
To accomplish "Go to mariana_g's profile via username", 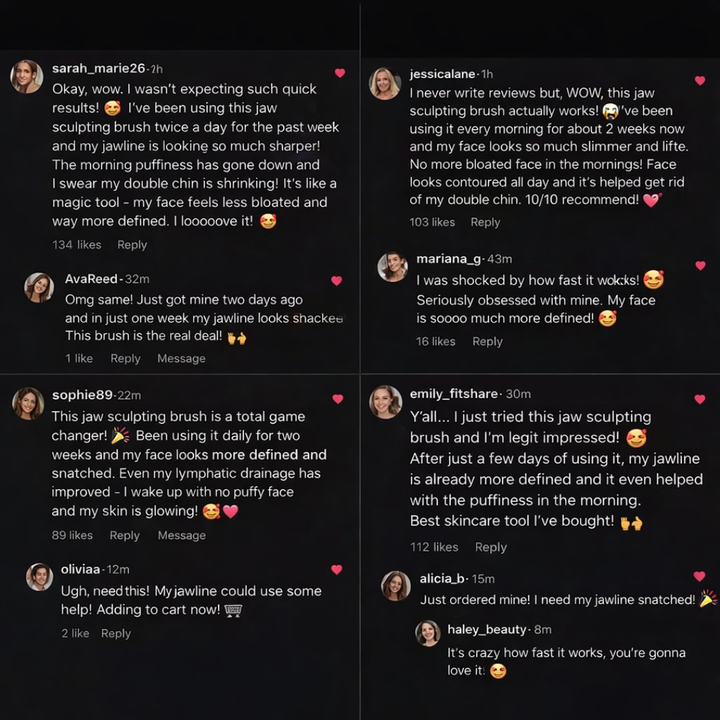I will 449,259.
